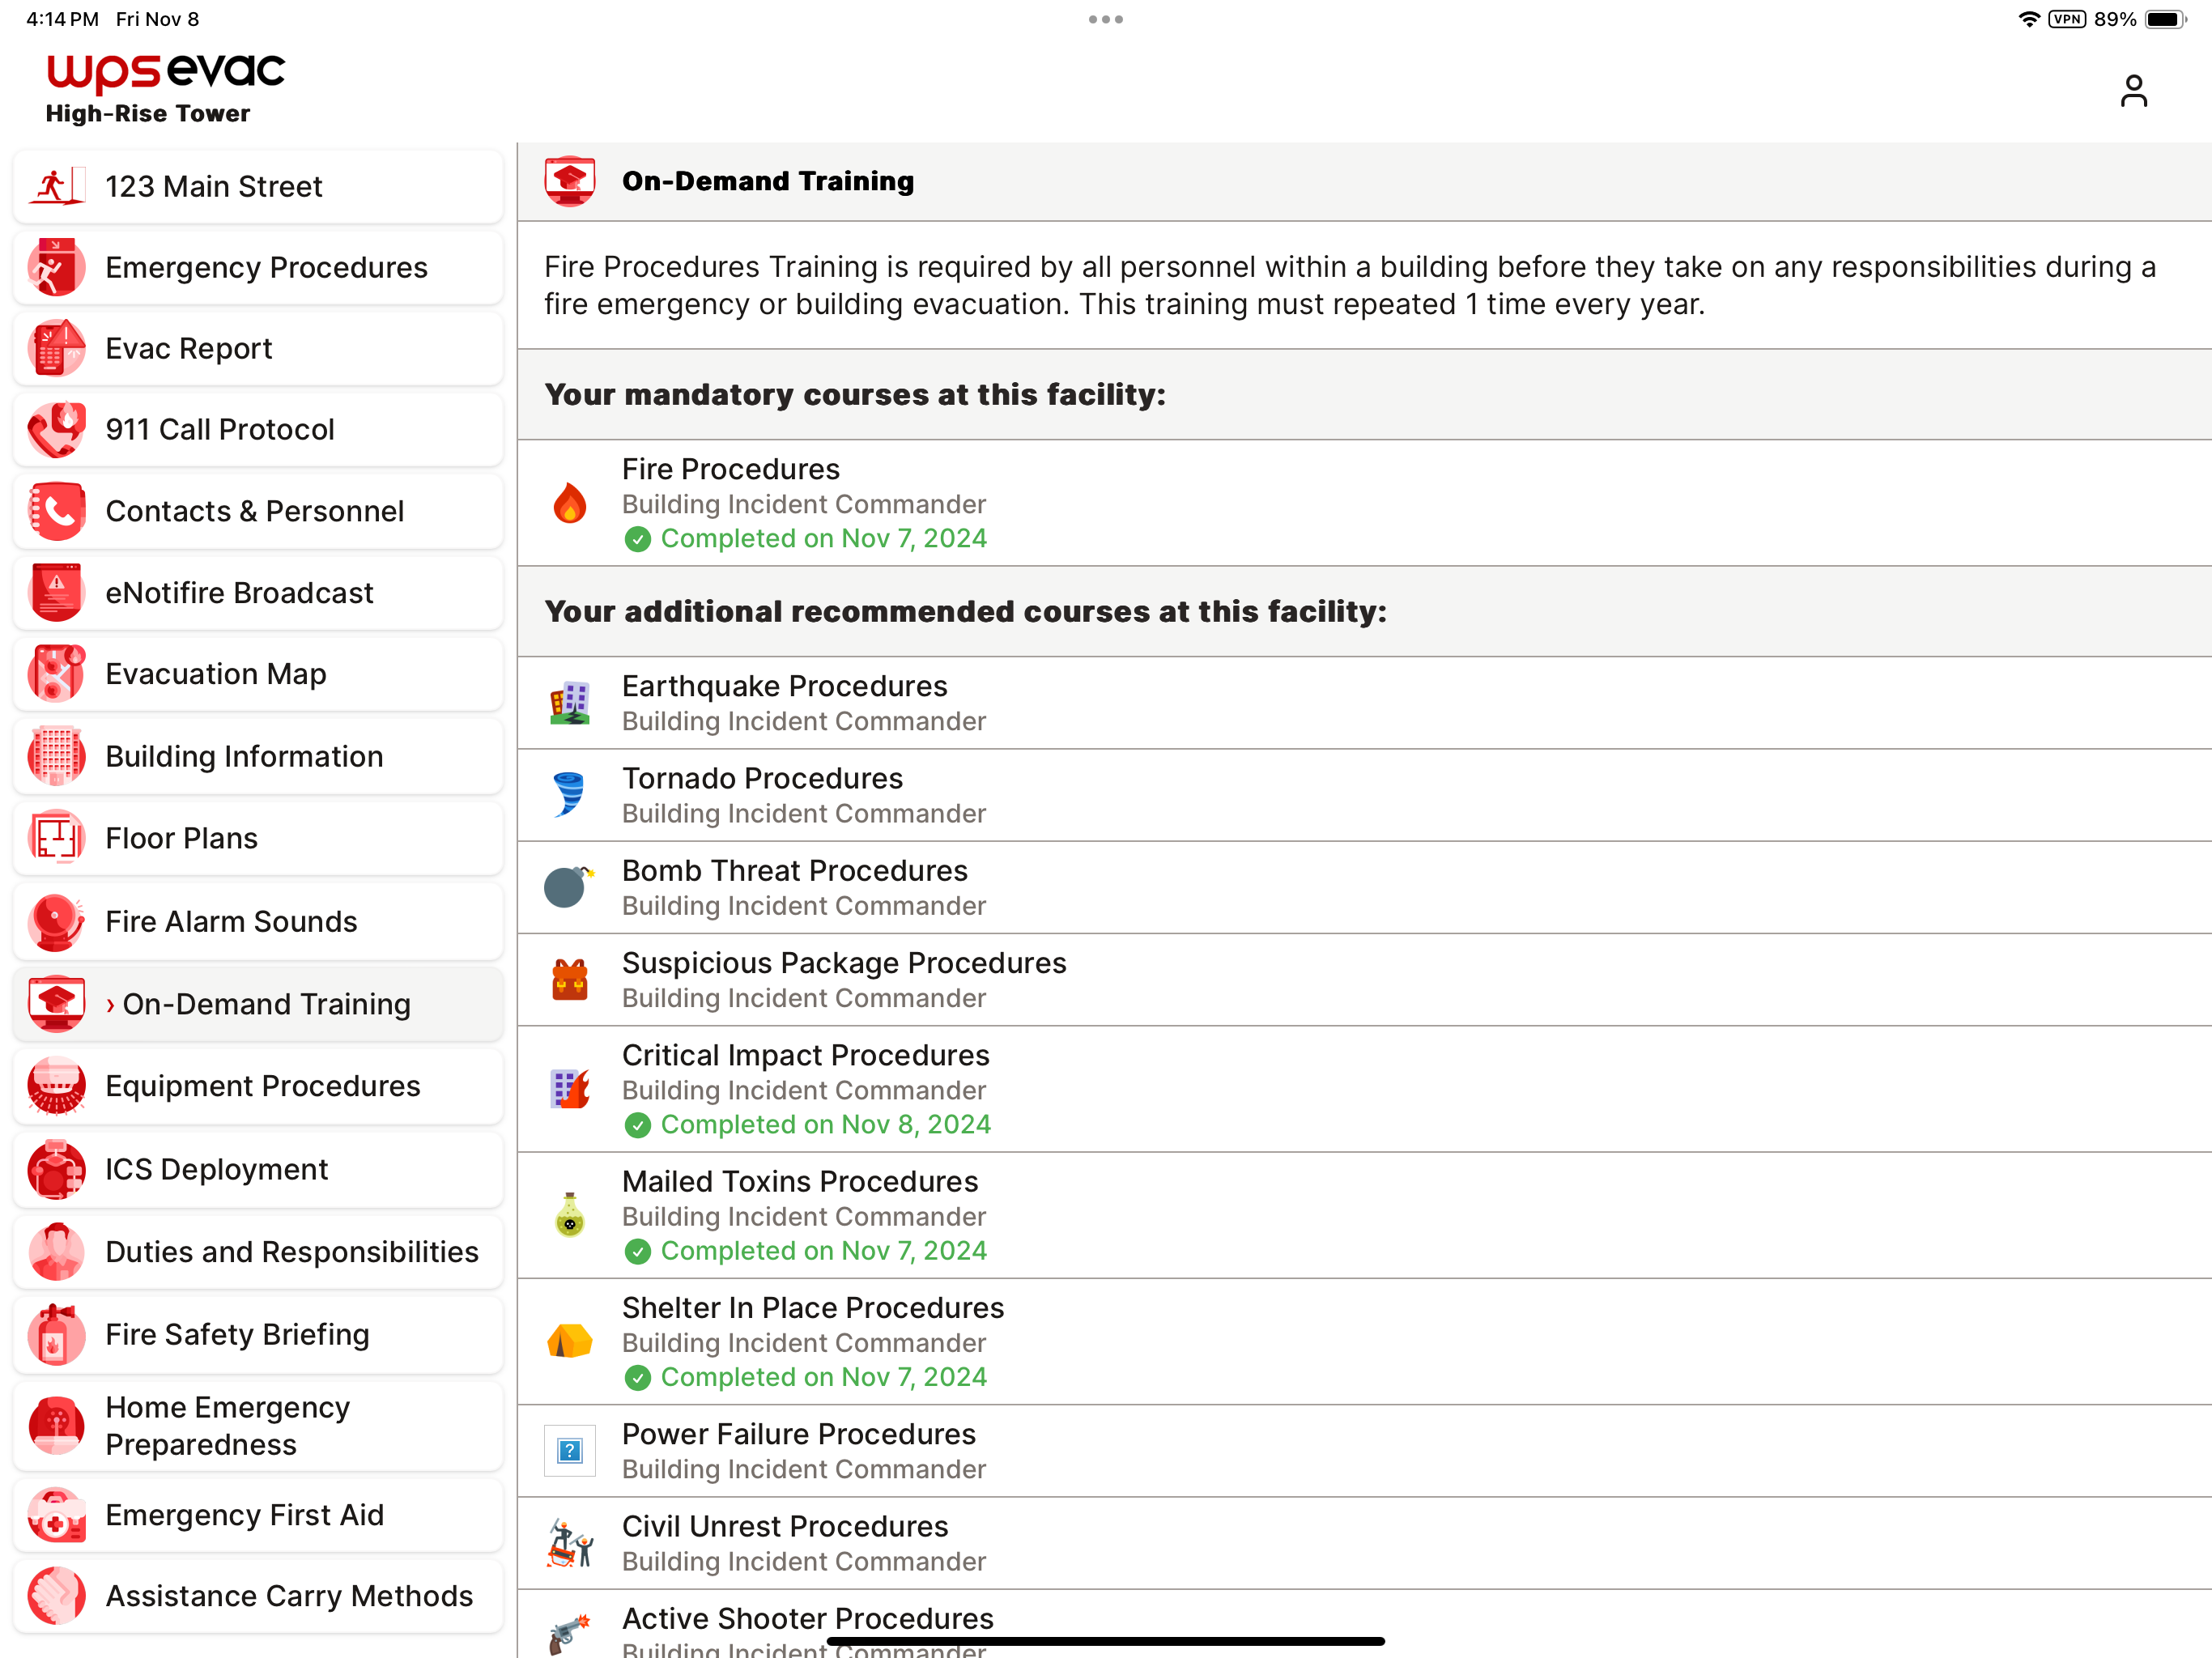Tap the Contacts & Personnel phone-book icon

click(57, 511)
